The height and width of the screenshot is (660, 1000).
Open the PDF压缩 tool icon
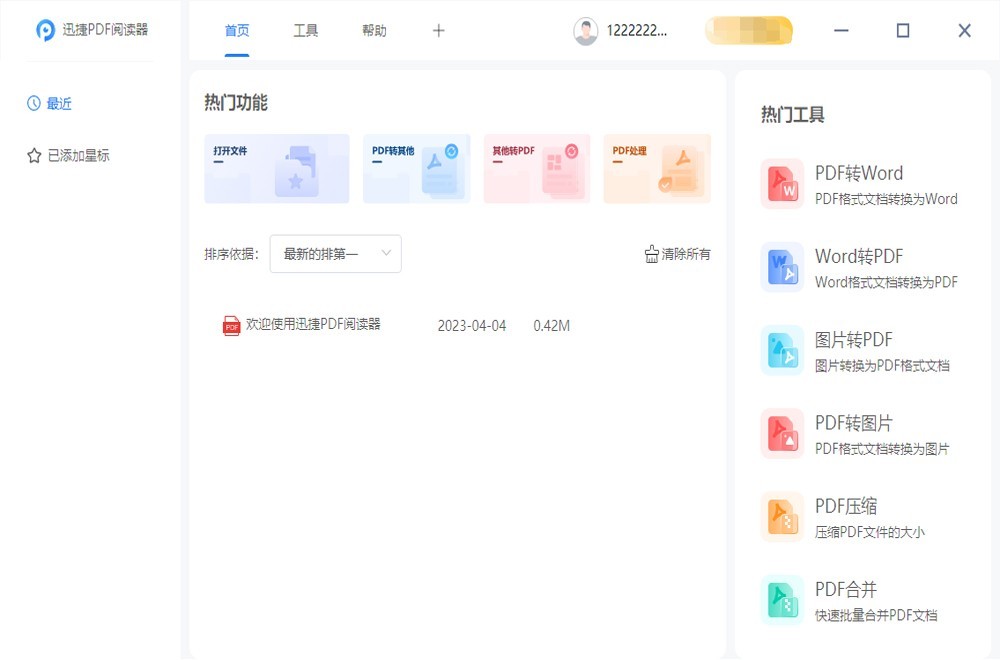pyautogui.click(x=781, y=516)
